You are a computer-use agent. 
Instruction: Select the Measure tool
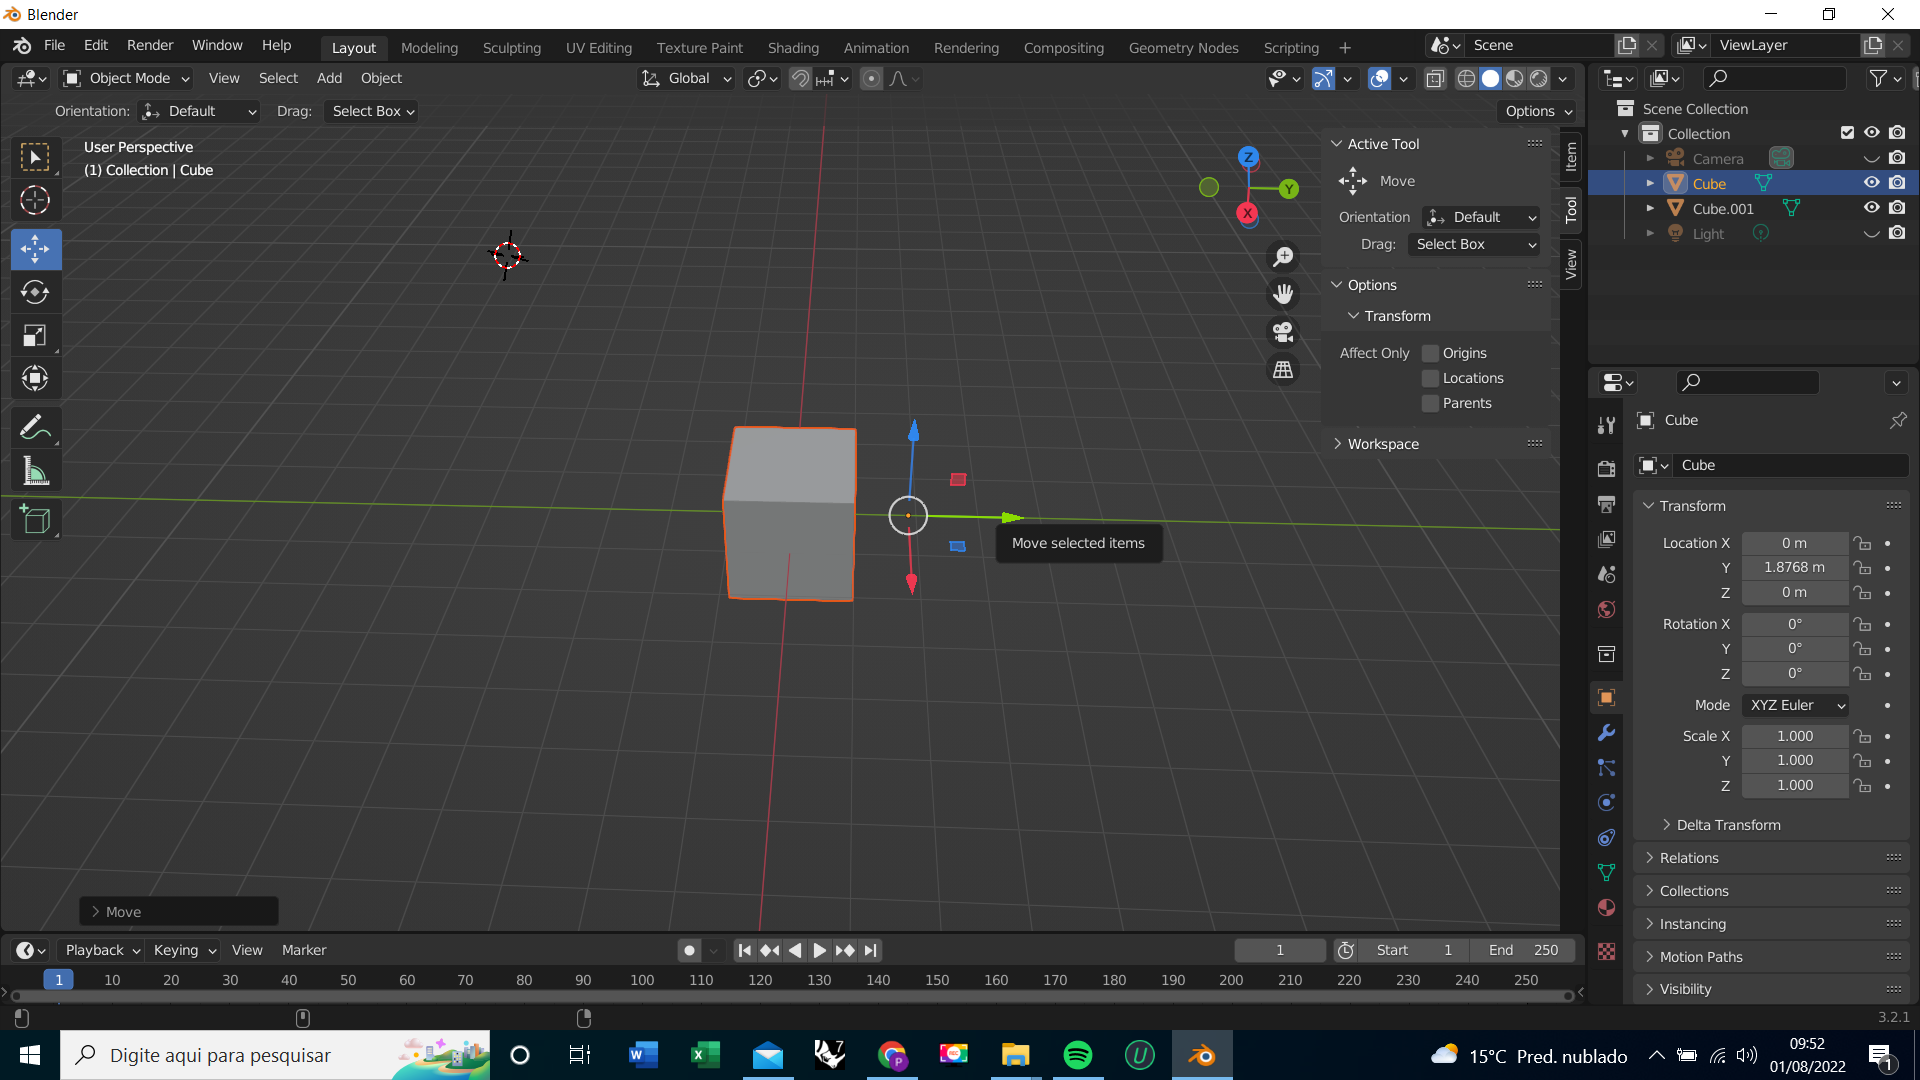coord(35,471)
